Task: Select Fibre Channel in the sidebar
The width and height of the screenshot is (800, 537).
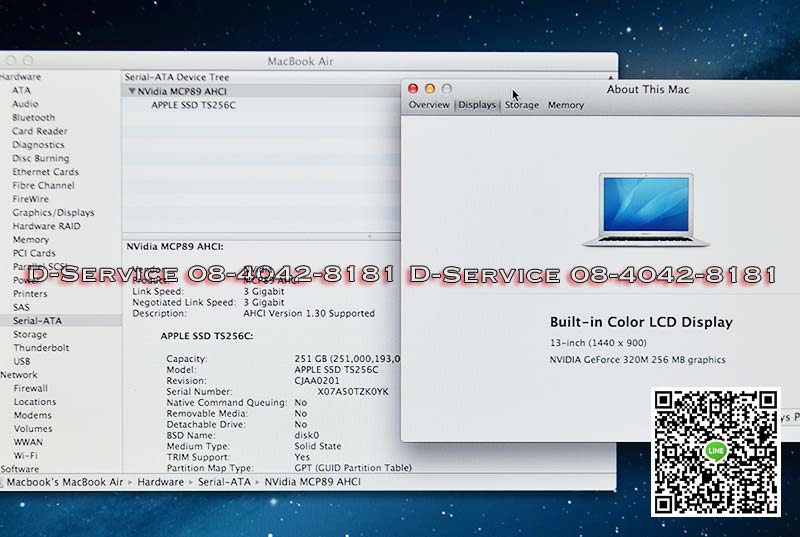Action: click(43, 185)
